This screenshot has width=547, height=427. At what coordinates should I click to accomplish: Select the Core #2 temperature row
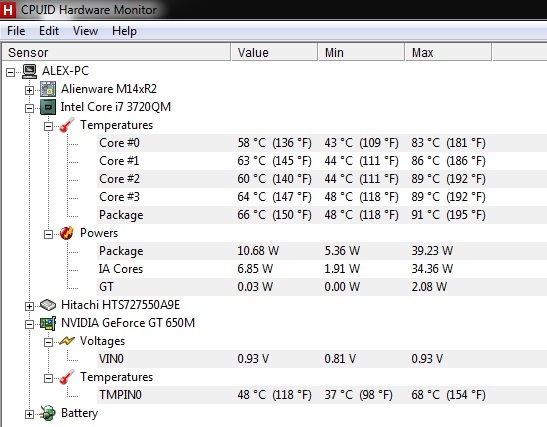point(322,179)
